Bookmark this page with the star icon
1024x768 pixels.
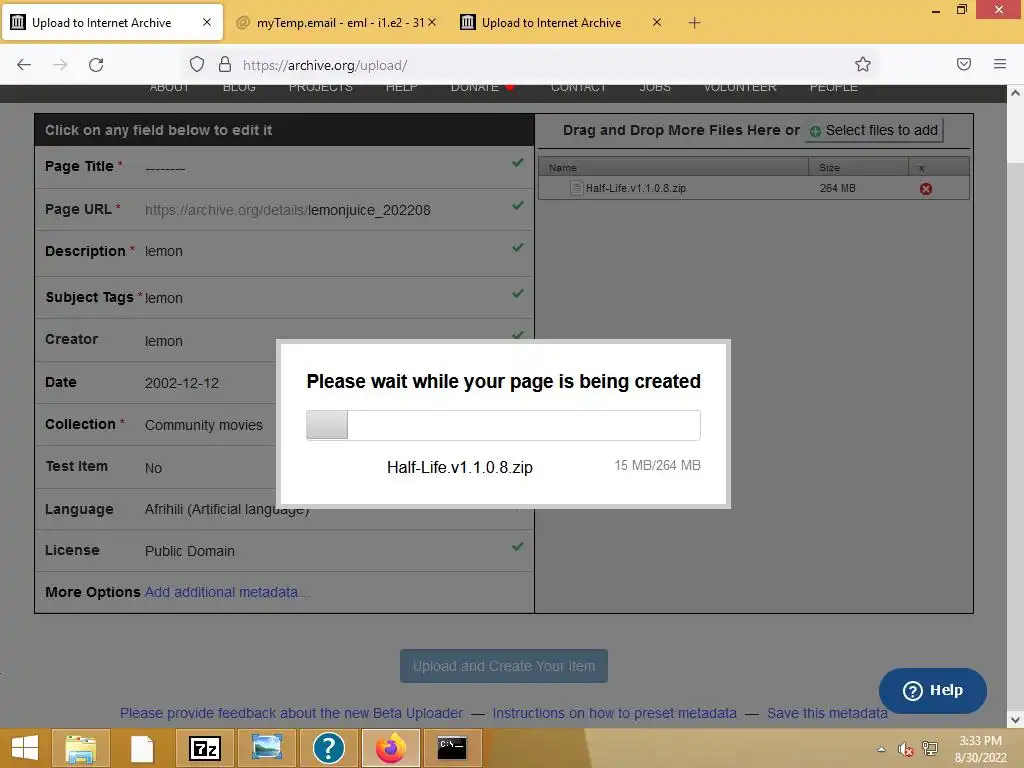click(863, 64)
